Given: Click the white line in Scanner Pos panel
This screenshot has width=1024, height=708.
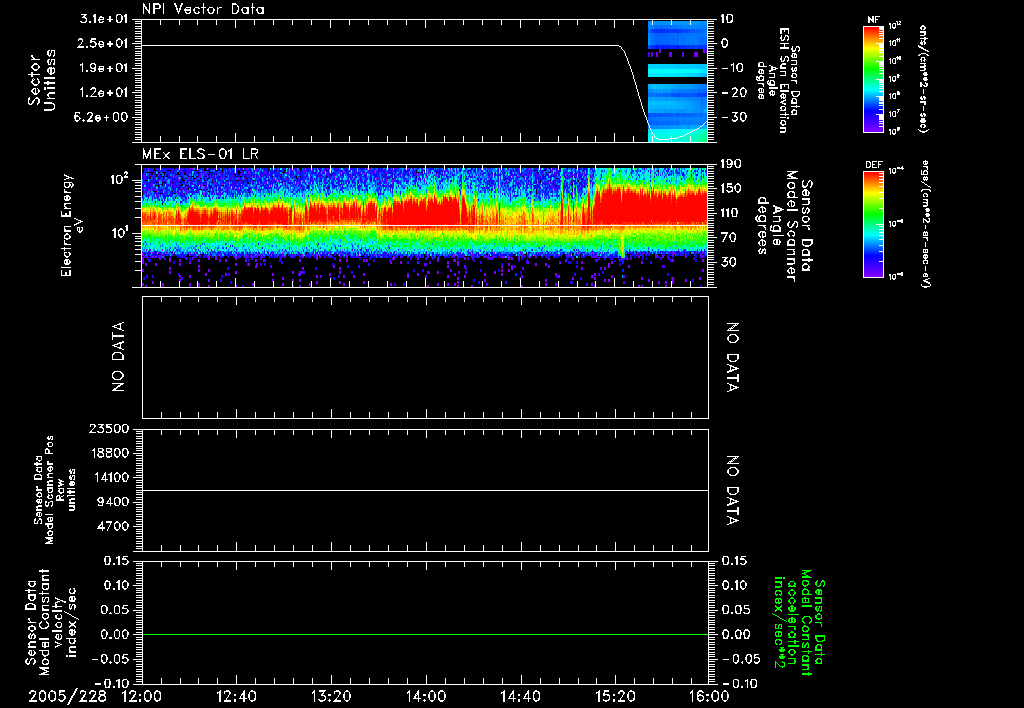Looking at the screenshot, I should click(425, 491).
